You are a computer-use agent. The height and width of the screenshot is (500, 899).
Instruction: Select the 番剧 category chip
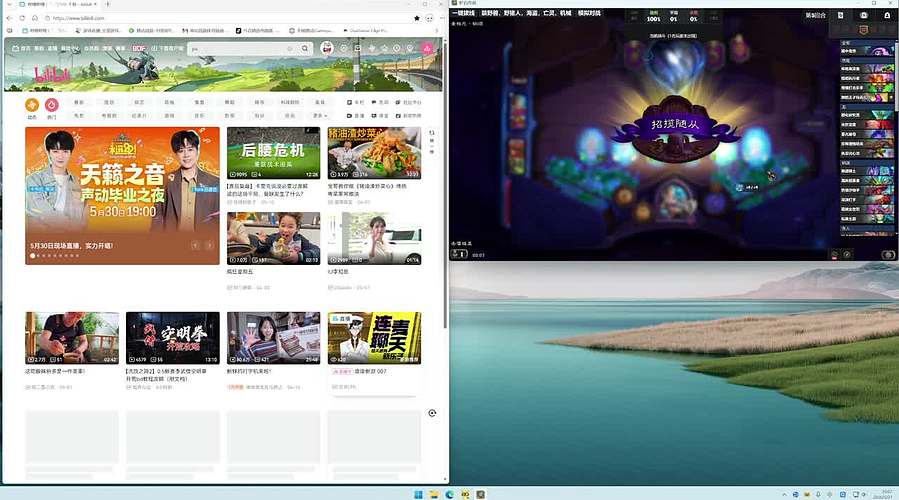[79, 102]
